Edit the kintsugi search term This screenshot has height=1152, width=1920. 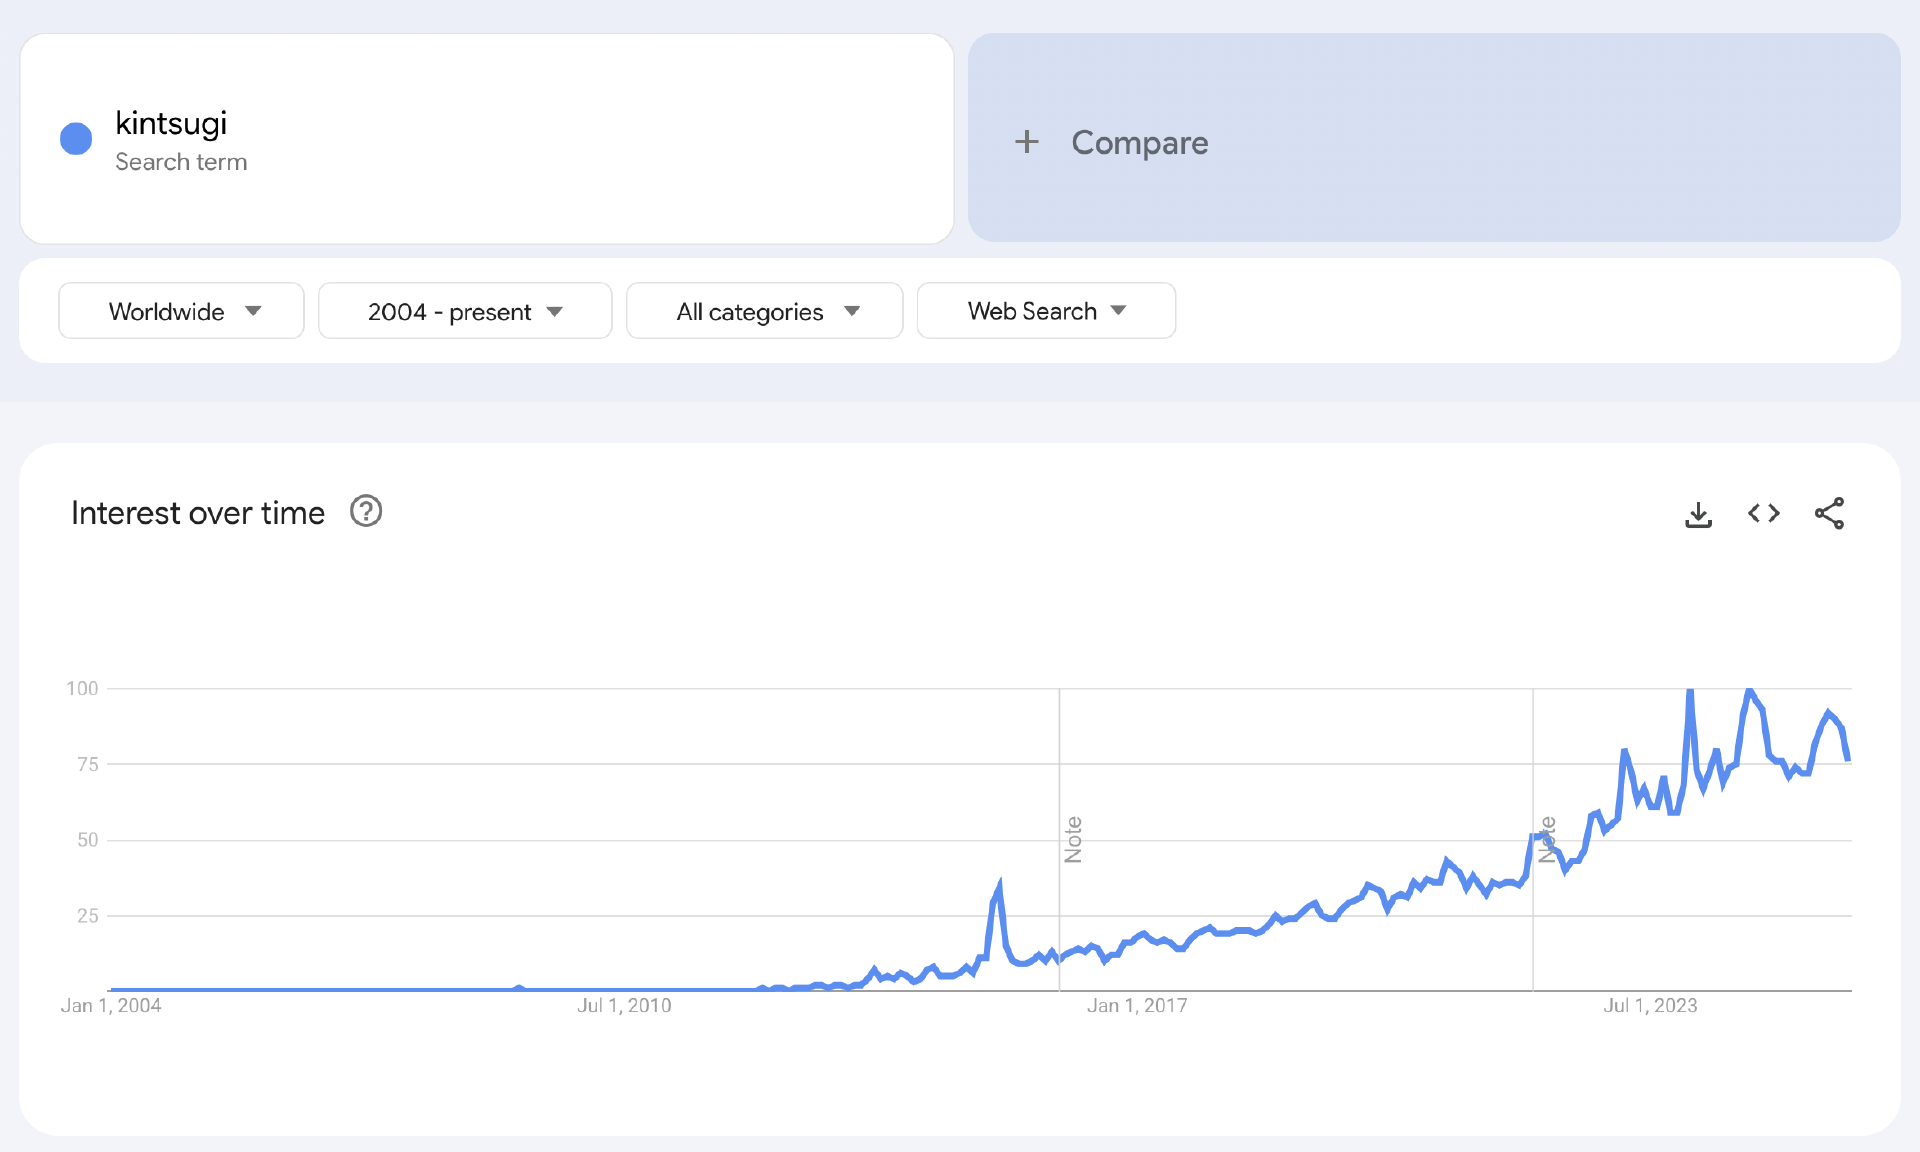click(x=171, y=123)
